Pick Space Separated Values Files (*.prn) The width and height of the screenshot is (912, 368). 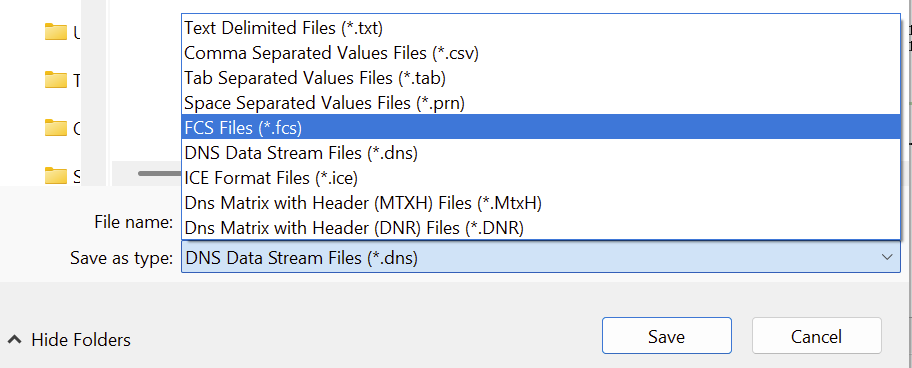click(x=541, y=103)
